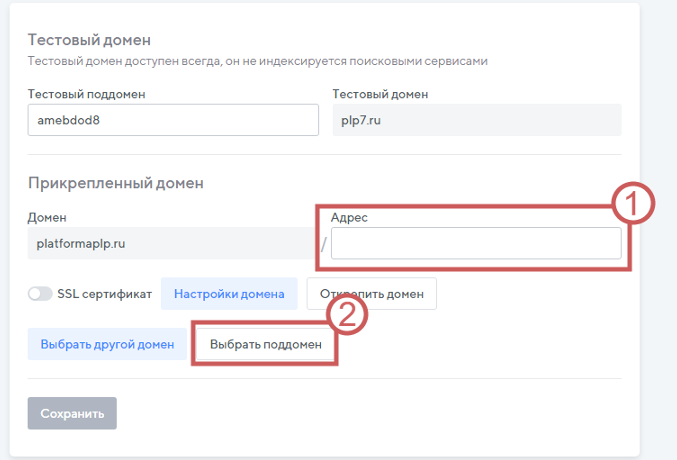Screen dimensions: 677x460
Task: Click the SSL сертификат text label
Action: [104, 294]
